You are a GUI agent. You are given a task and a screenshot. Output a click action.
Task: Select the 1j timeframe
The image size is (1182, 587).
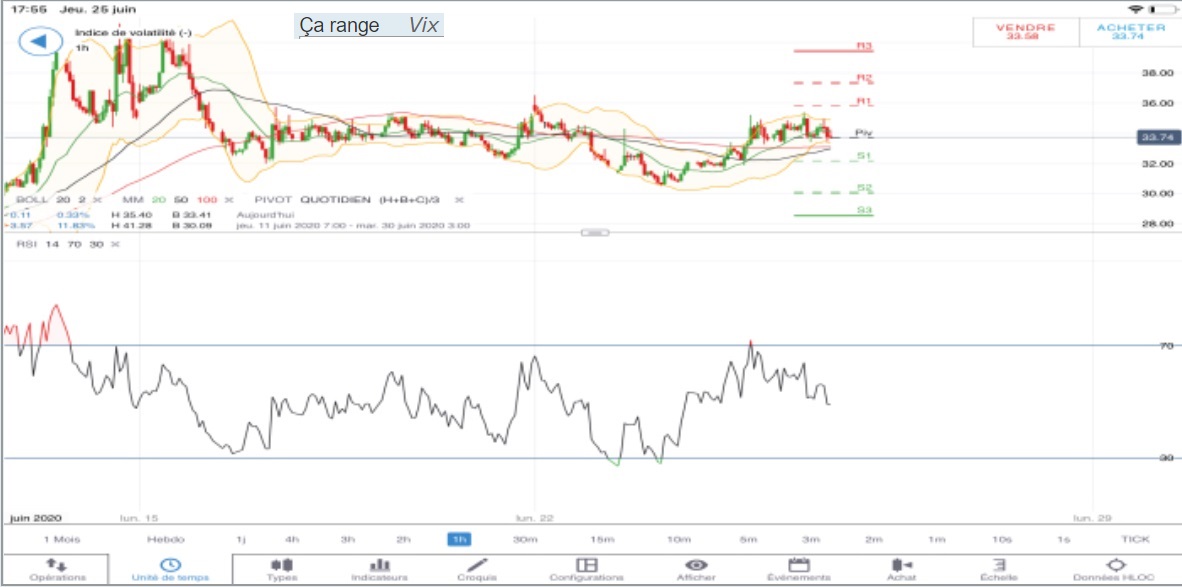[x=240, y=539]
